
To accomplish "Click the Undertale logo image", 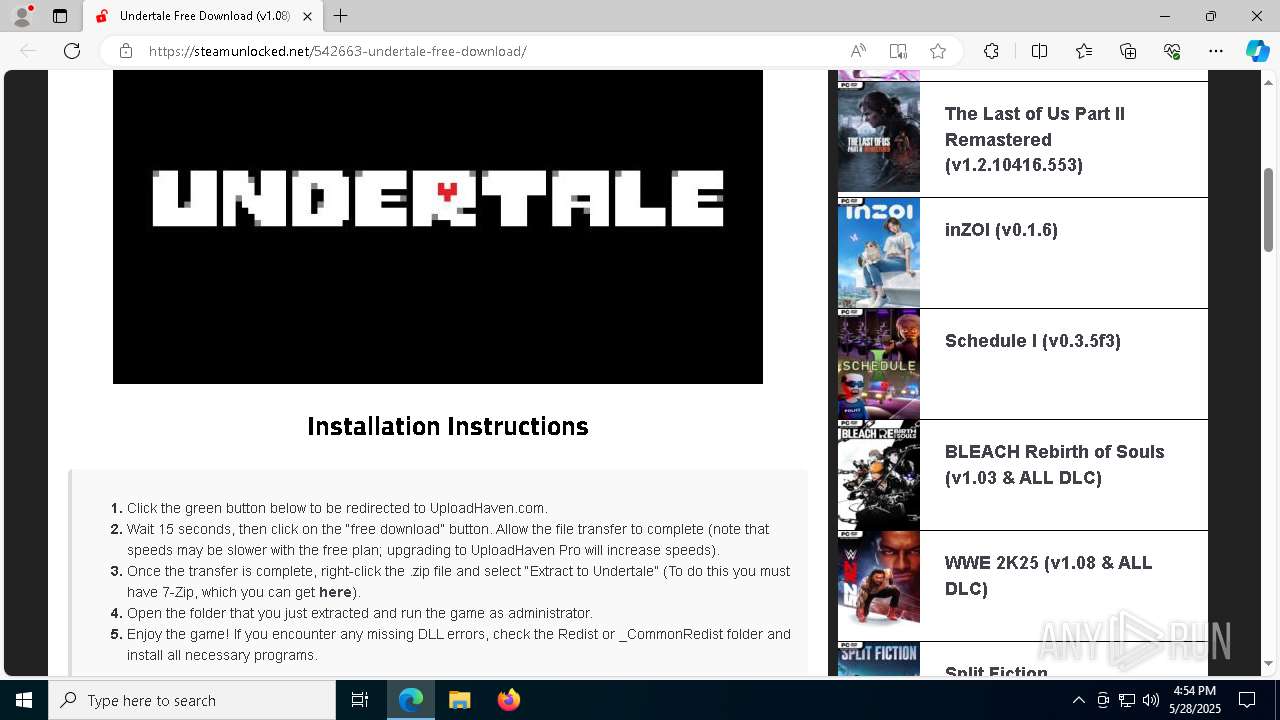I will (x=438, y=227).
